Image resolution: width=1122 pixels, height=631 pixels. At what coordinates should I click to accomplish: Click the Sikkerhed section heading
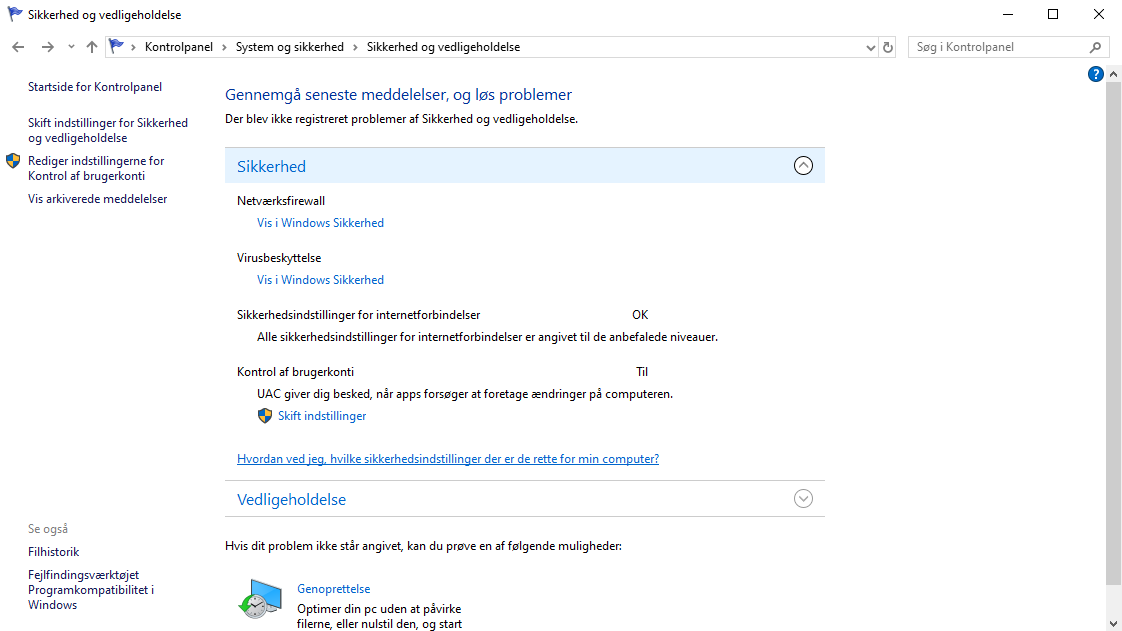[271, 166]
